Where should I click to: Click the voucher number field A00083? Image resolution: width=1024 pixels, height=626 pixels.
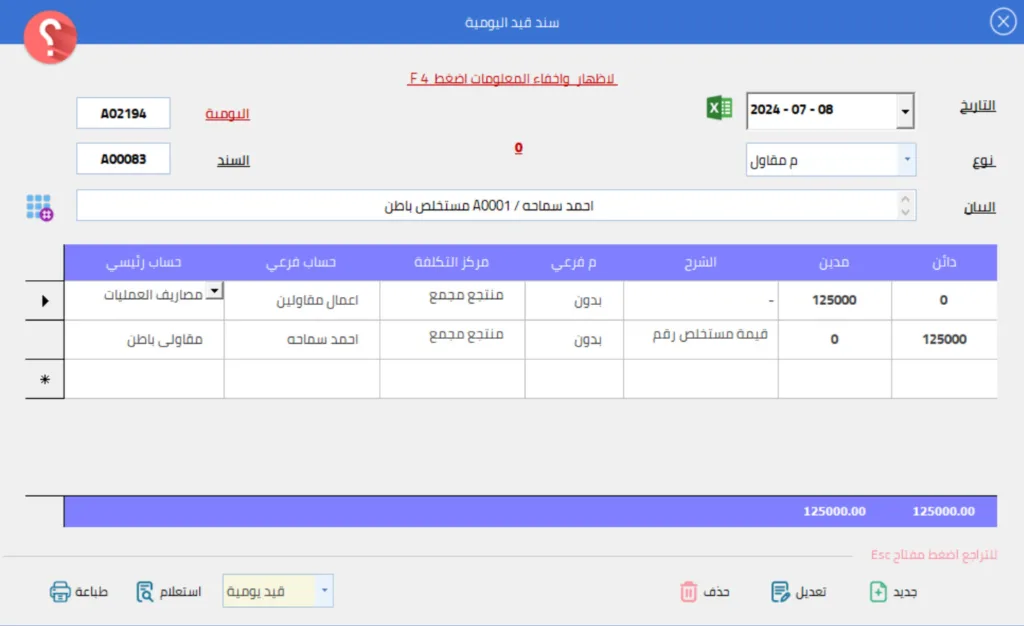click(123, 159)
